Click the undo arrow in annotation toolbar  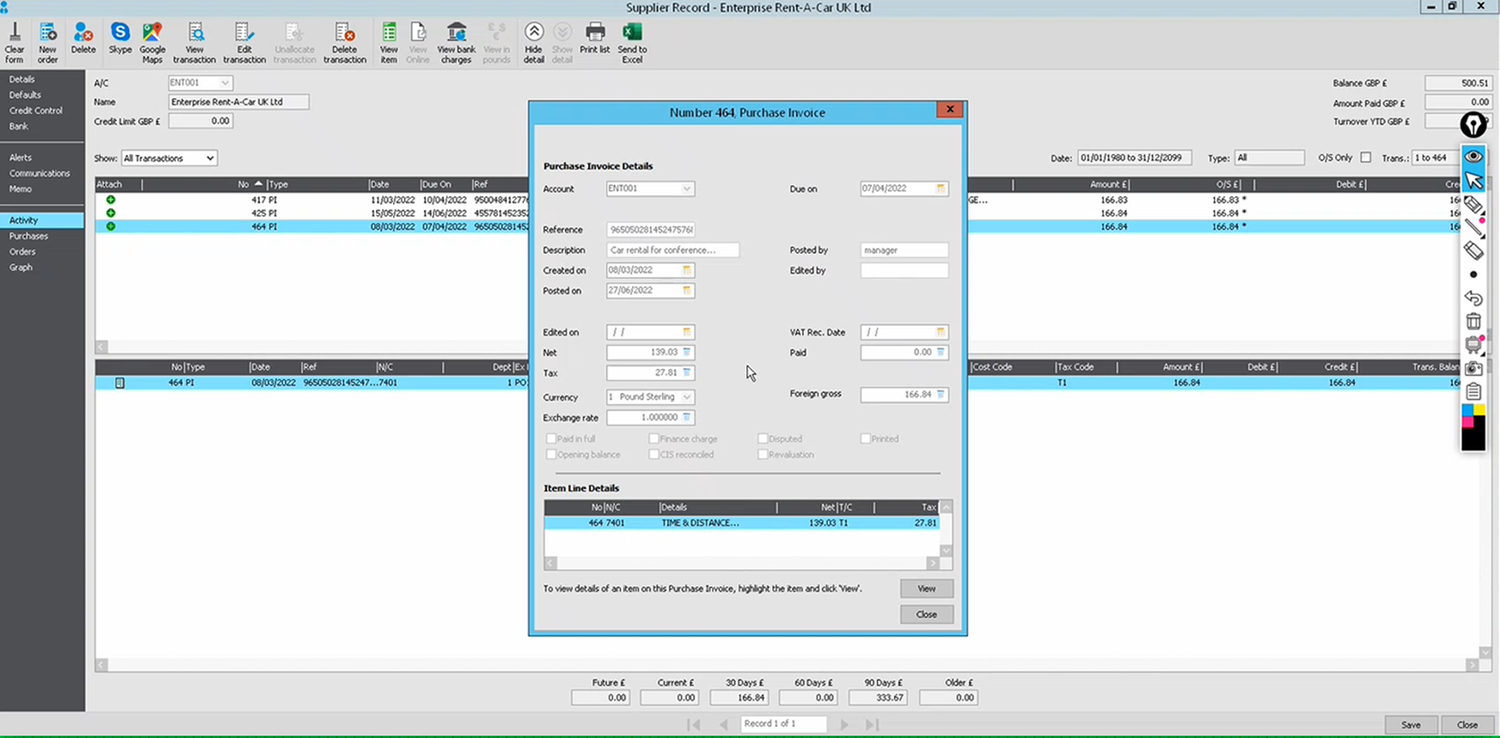click(1473, 298)
